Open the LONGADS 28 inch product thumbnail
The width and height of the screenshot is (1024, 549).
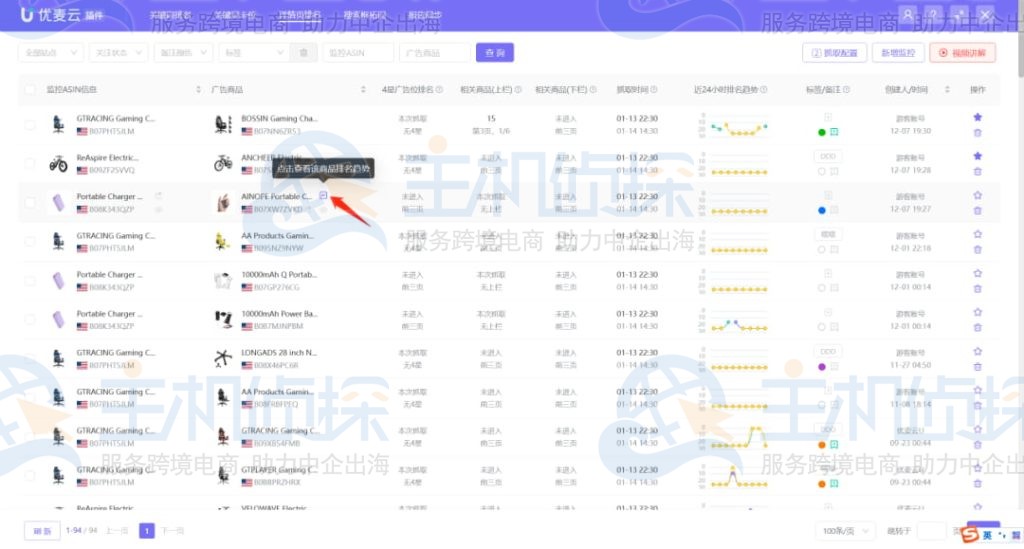pyautogui.click(x=223, y=358)
